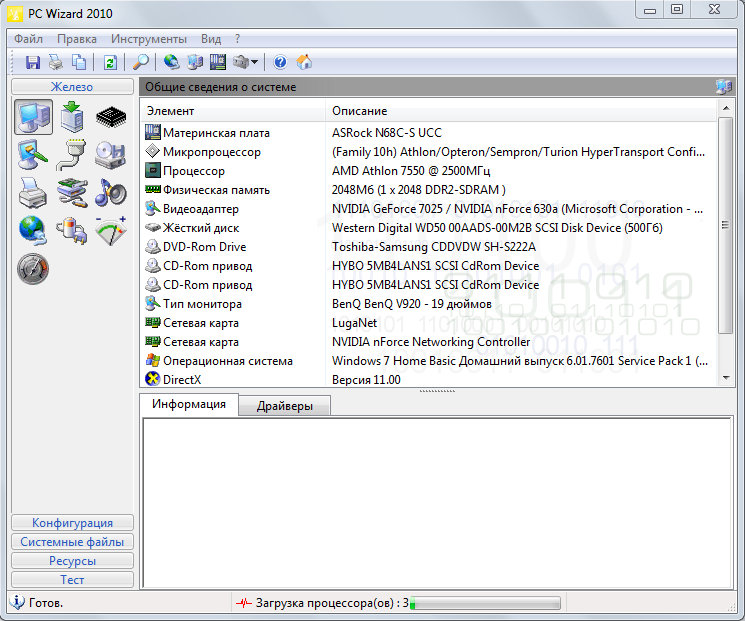The height and width of the screenshot is (621, 745).
Task: Click the Toshiba-Samsung CDDVDW SH-S222A text
Action: tap(434, 247)
